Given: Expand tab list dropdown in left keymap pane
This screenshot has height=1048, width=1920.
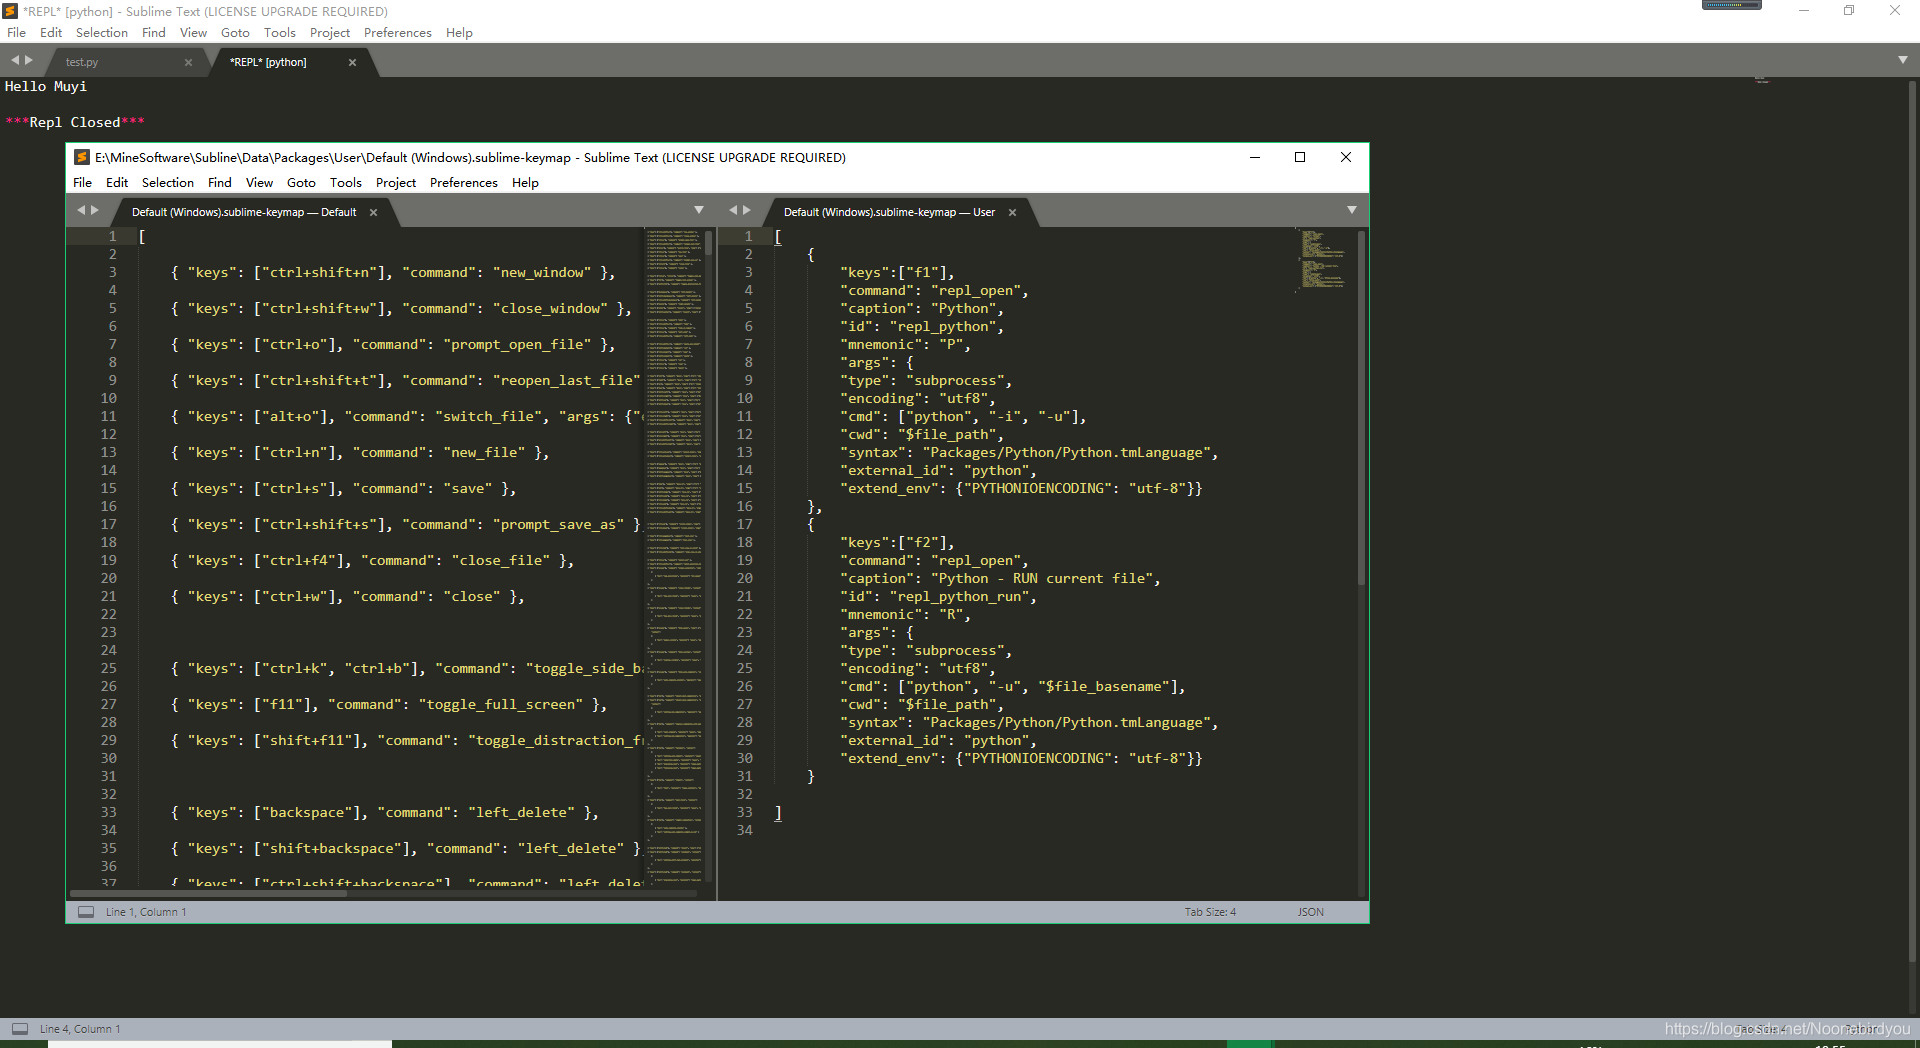Looking at the screenshot, I should (x=699, y=210).
